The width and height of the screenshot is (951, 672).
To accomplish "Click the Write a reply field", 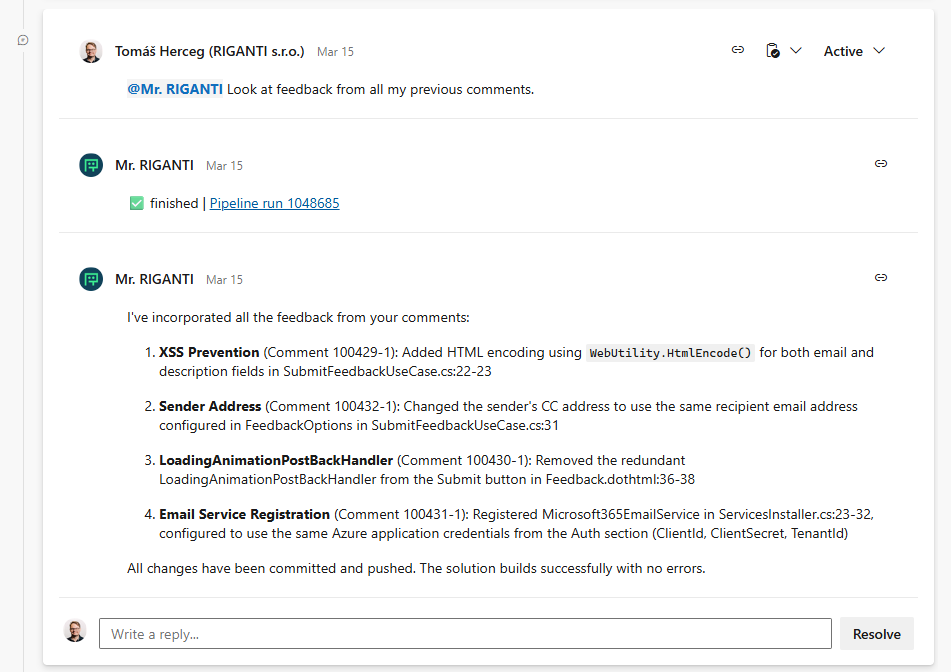I will point(464,633).
